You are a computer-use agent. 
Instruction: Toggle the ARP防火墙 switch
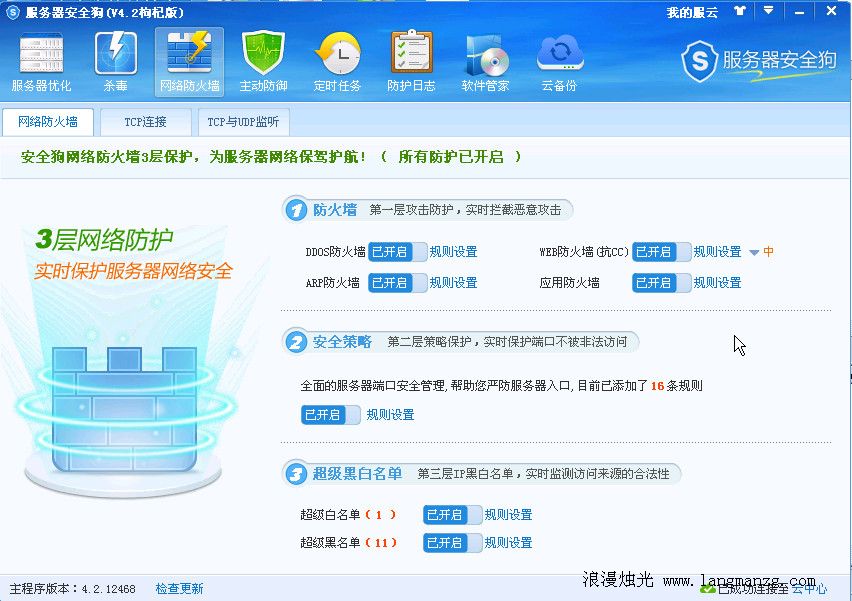point(398,283)
